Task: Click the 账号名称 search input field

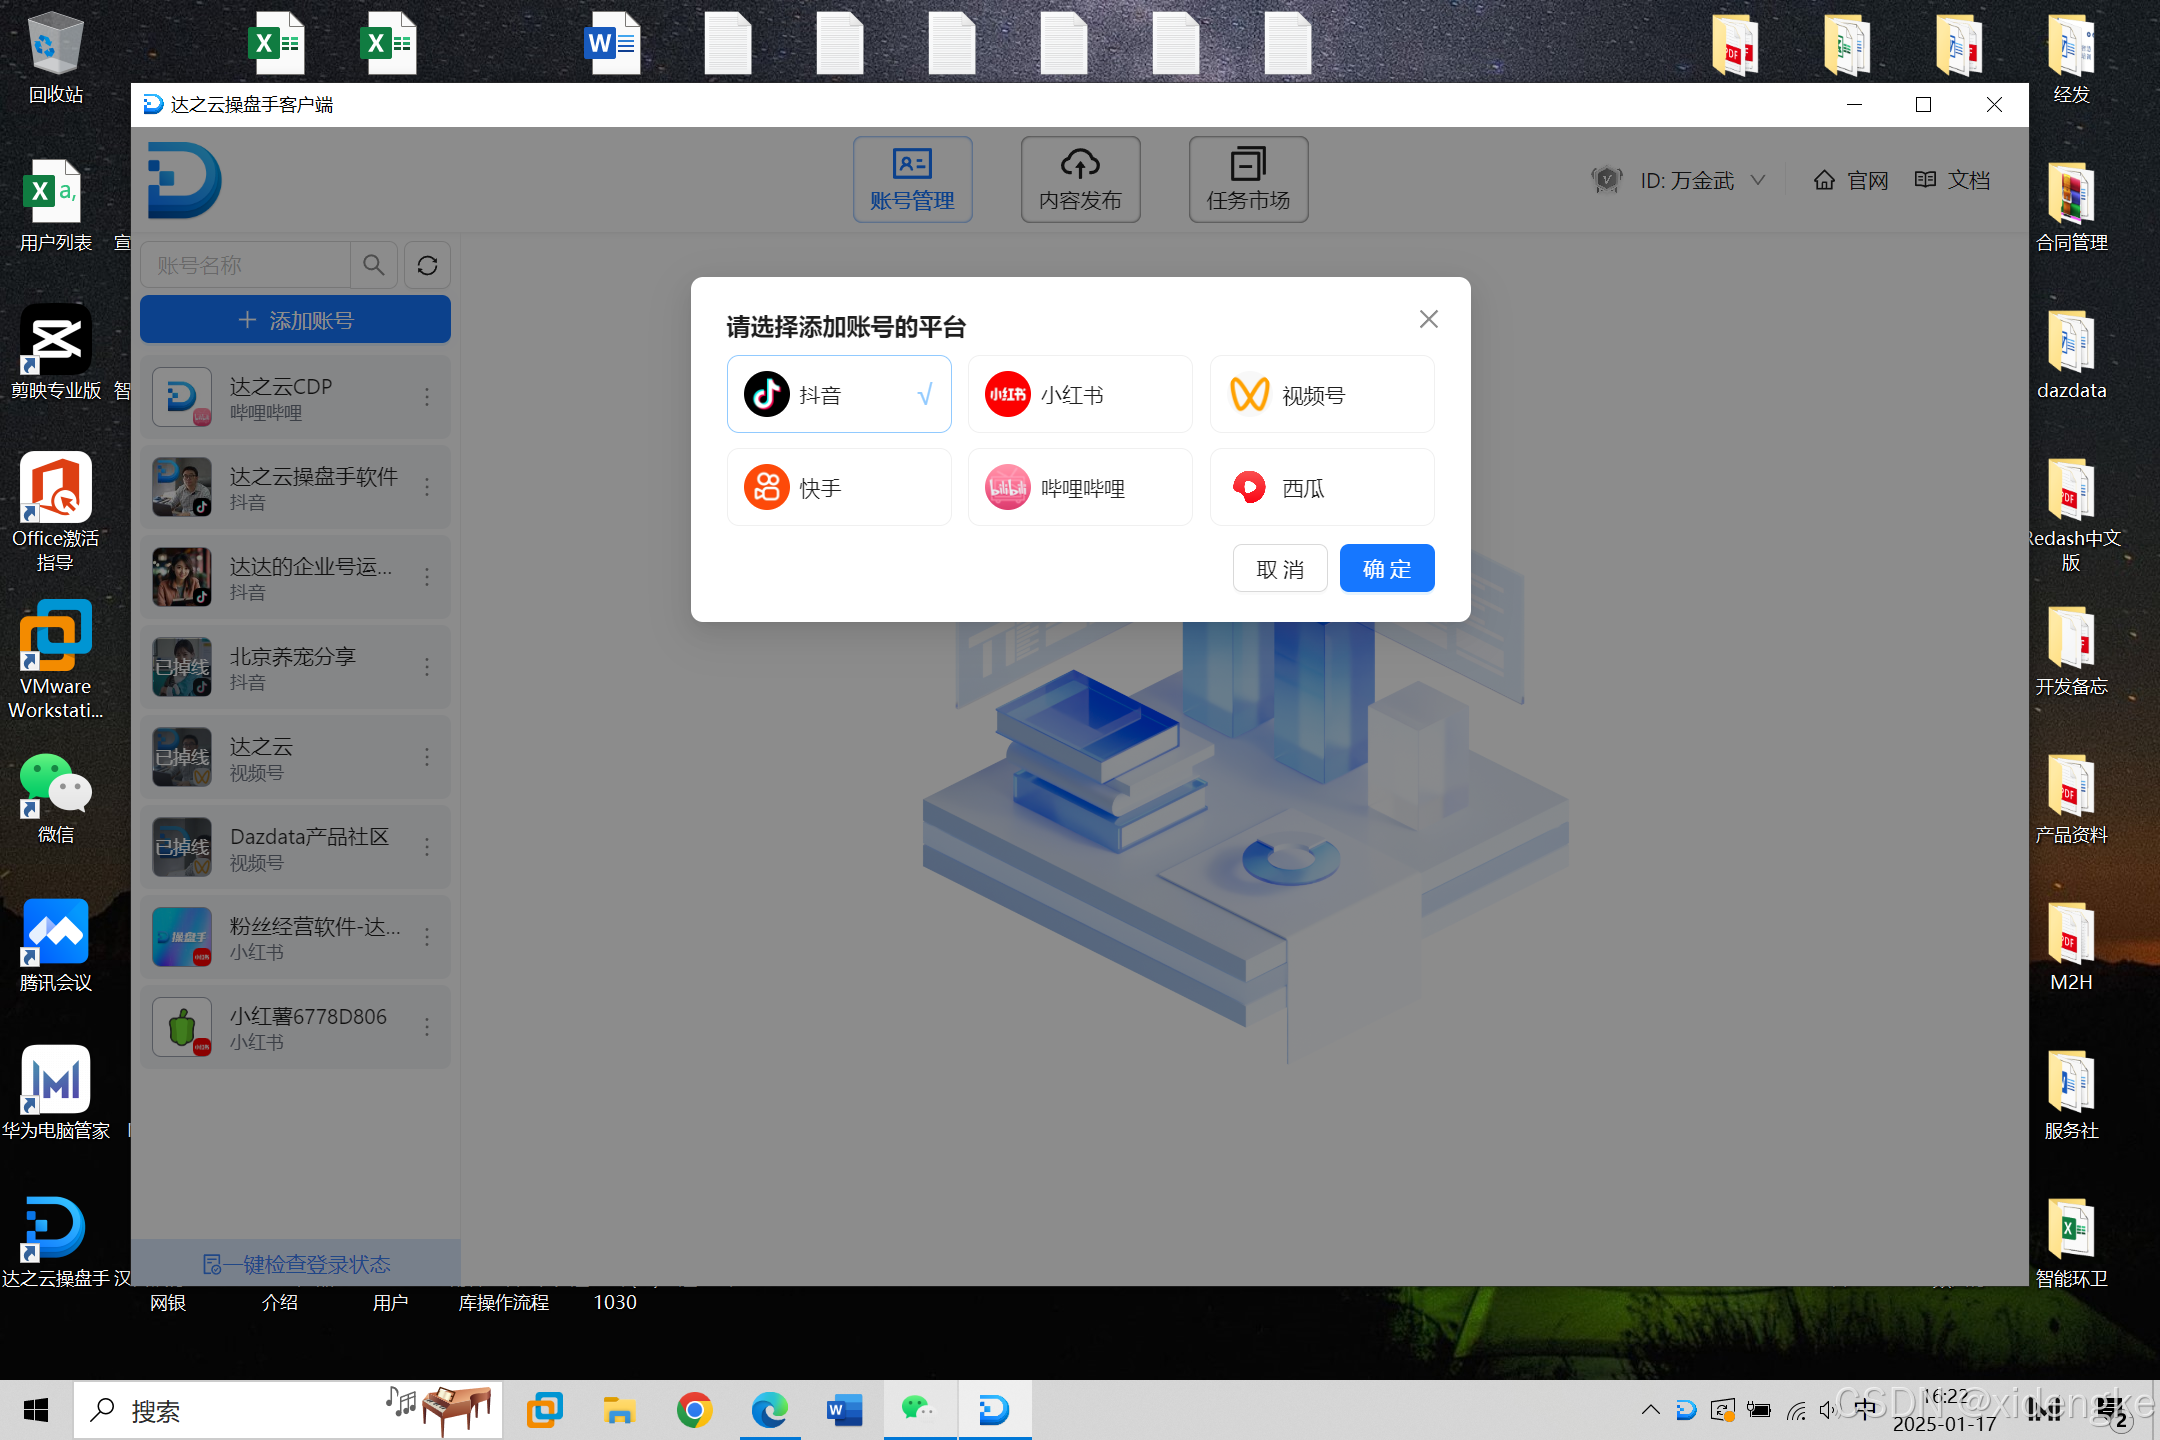Action: click(245, 265)
